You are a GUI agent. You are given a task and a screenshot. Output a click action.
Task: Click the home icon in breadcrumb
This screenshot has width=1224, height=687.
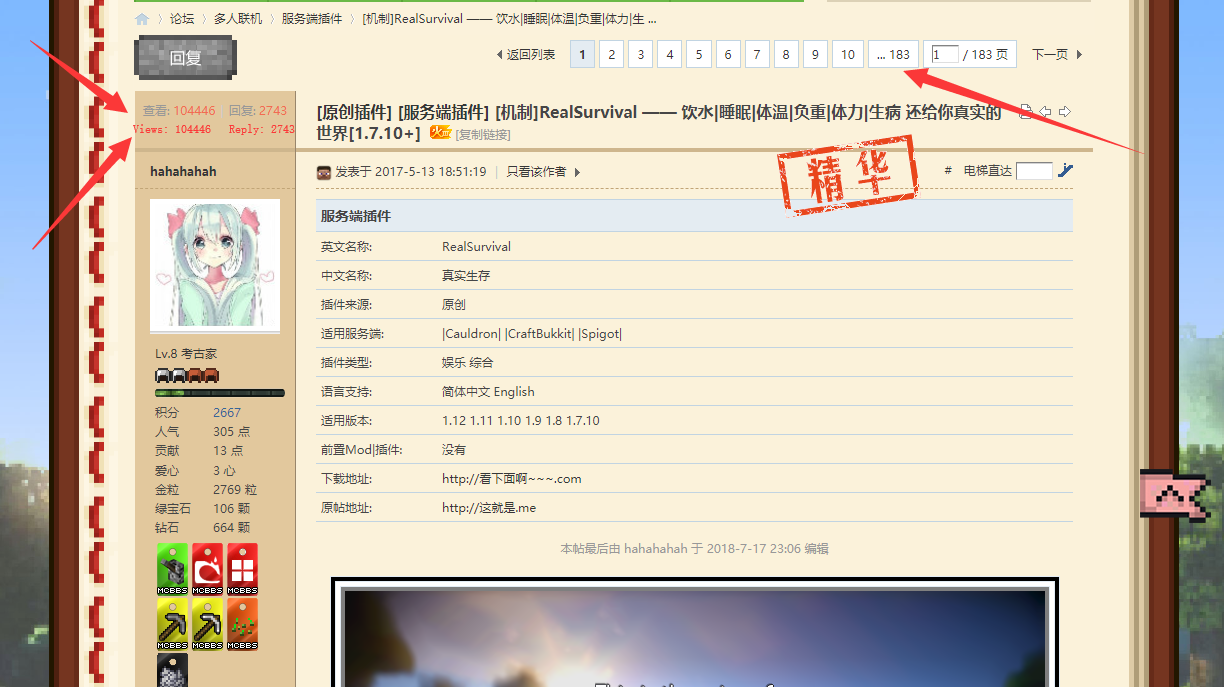point(142,19)
